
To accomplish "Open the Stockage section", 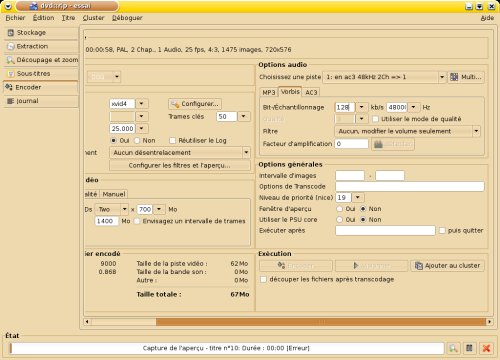I will 41,33.
